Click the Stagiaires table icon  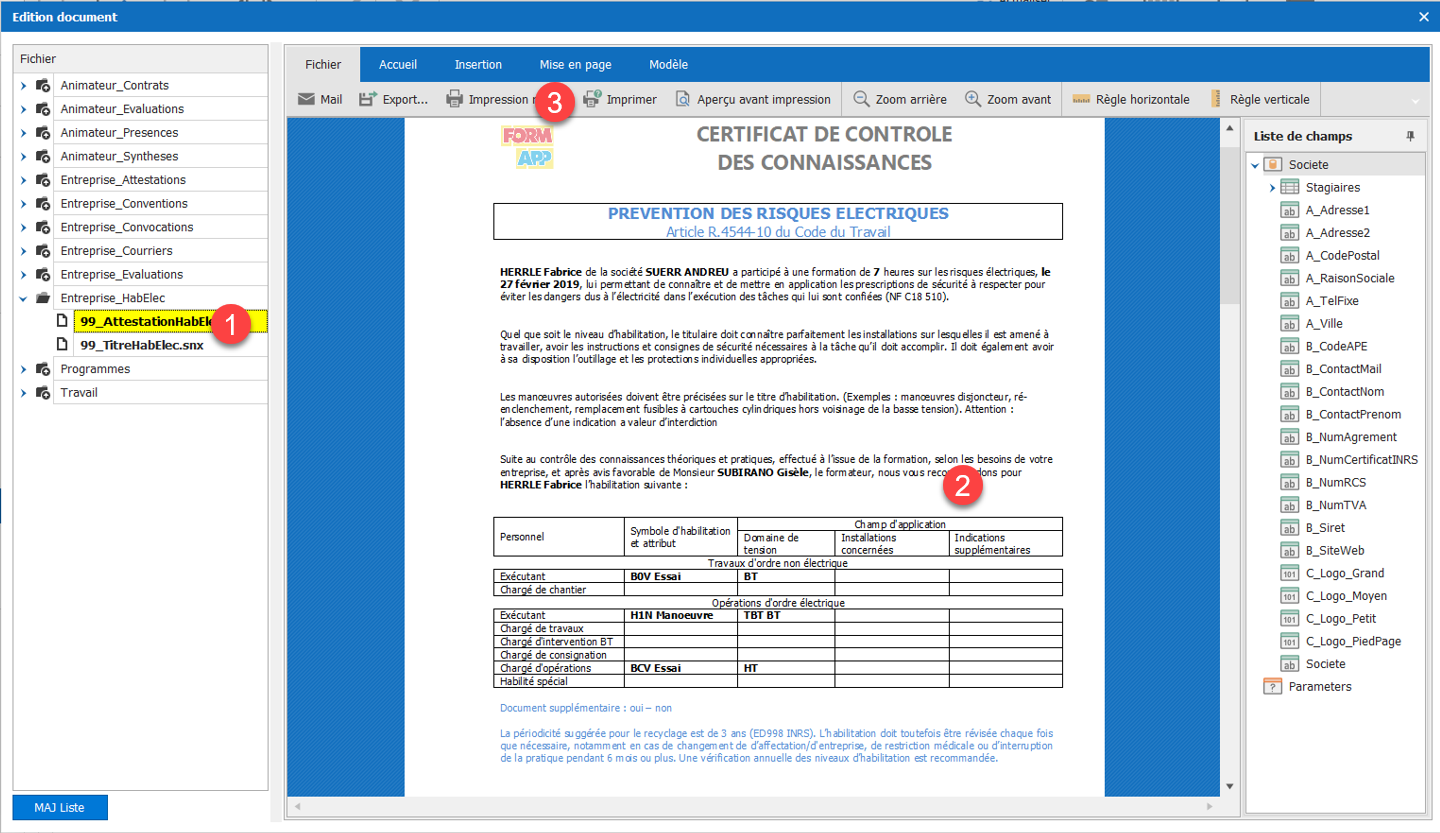click(1290, 187)
